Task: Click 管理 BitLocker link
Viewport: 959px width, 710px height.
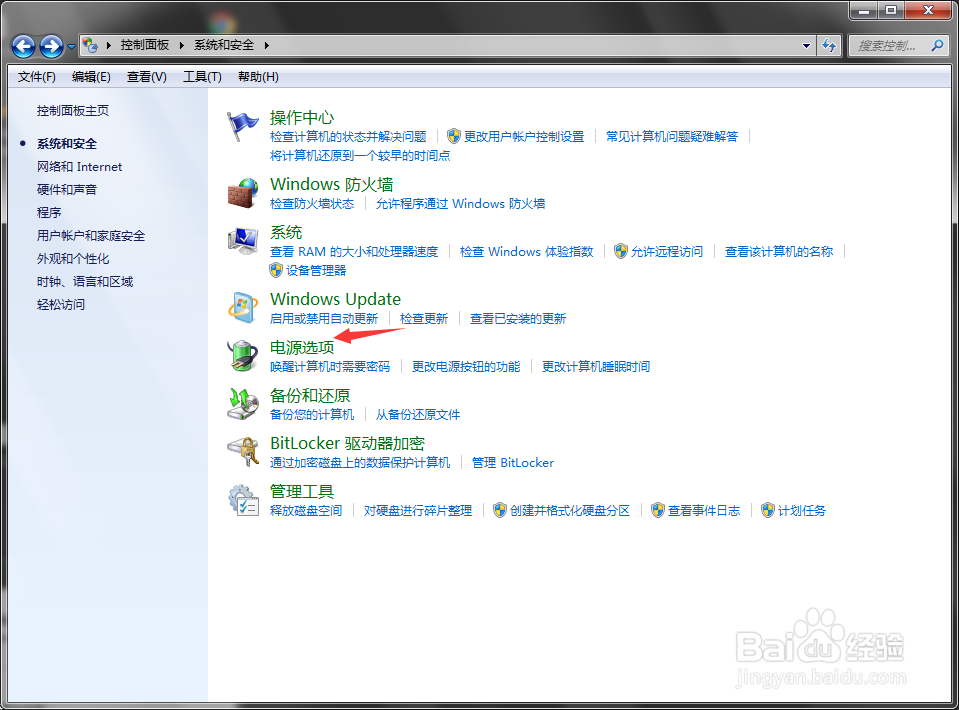Action: (x=513, y=462)
